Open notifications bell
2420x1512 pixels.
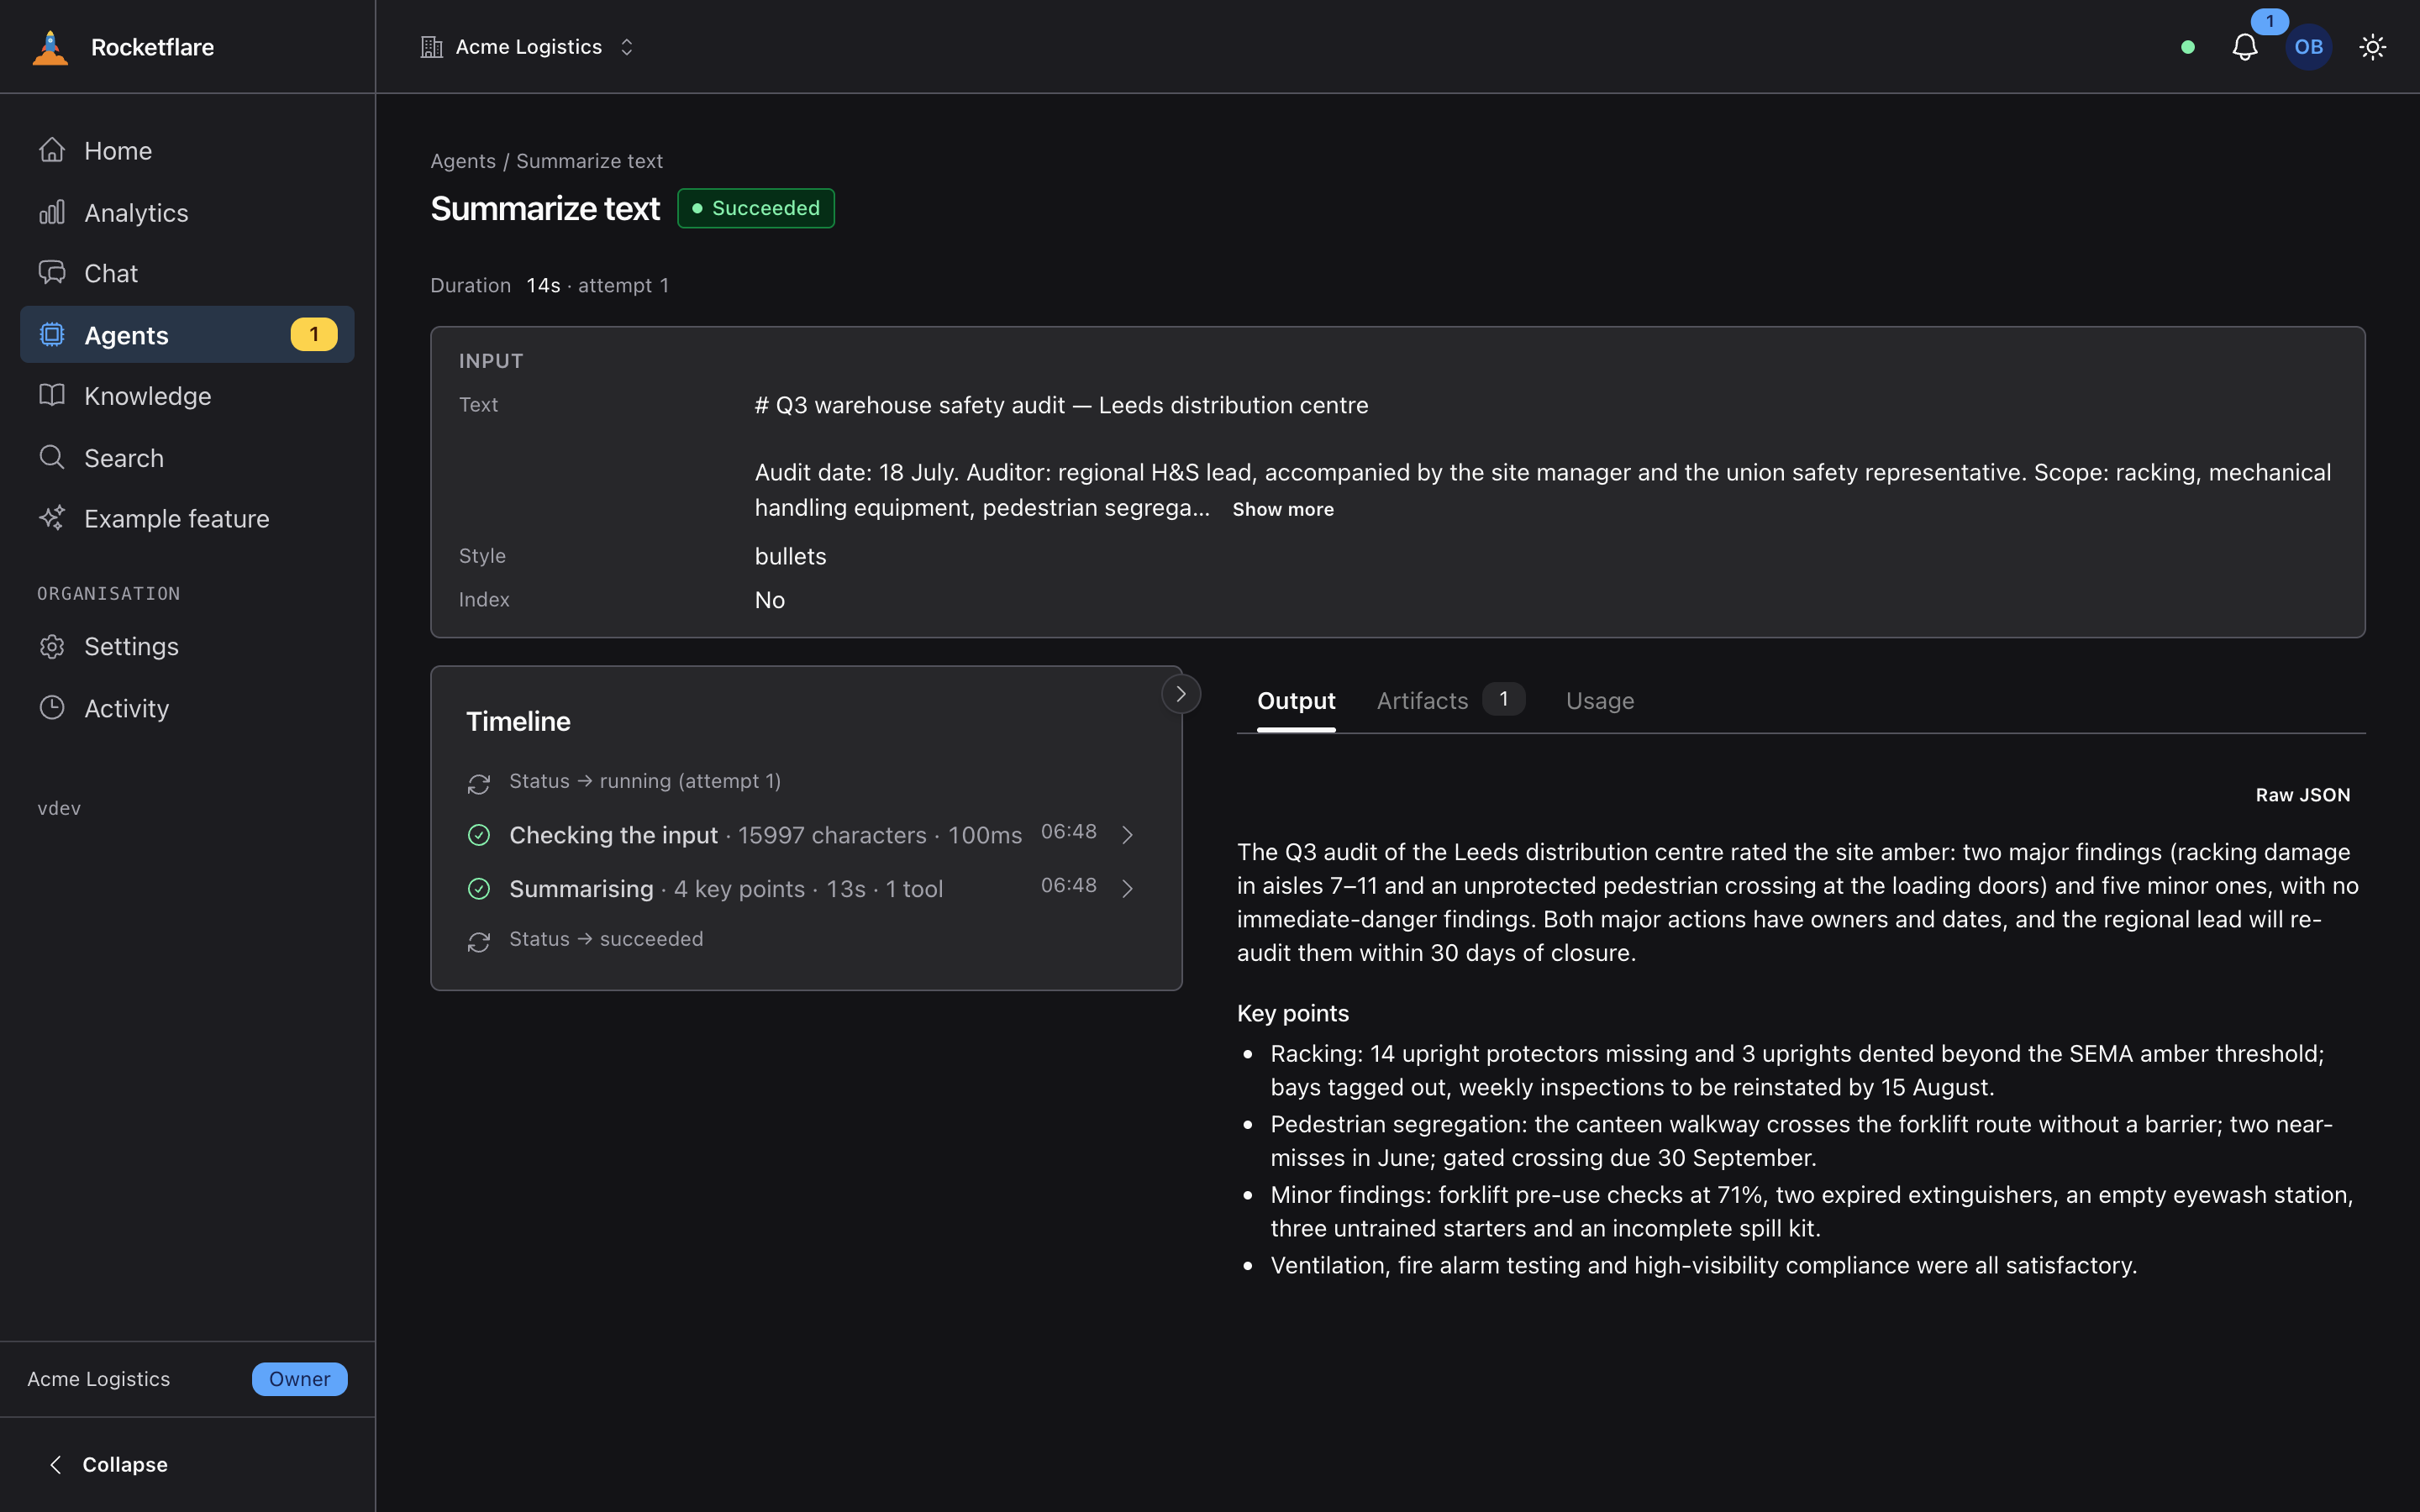tap(2245, 47)
